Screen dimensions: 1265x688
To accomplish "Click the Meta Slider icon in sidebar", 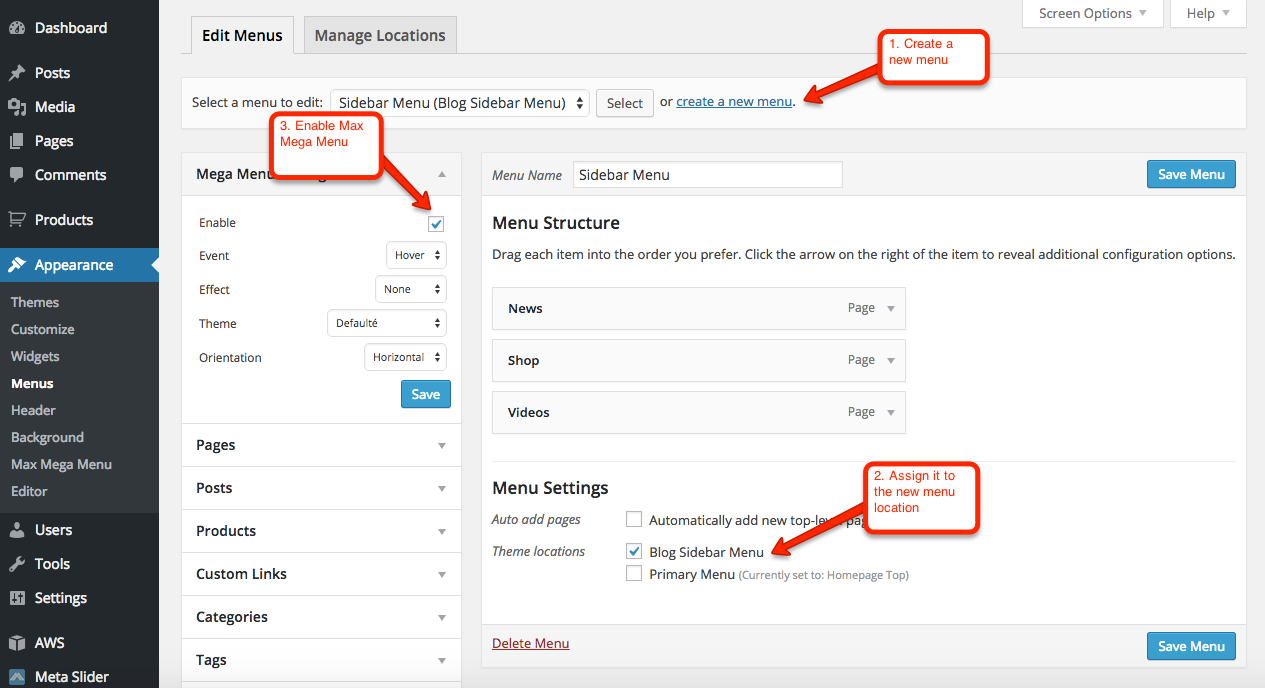I will click(x=17, y=677).
